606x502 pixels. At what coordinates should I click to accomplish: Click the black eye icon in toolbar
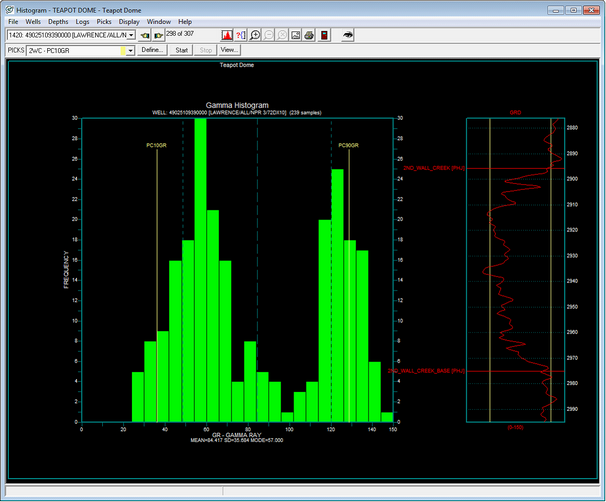point(348,35)
